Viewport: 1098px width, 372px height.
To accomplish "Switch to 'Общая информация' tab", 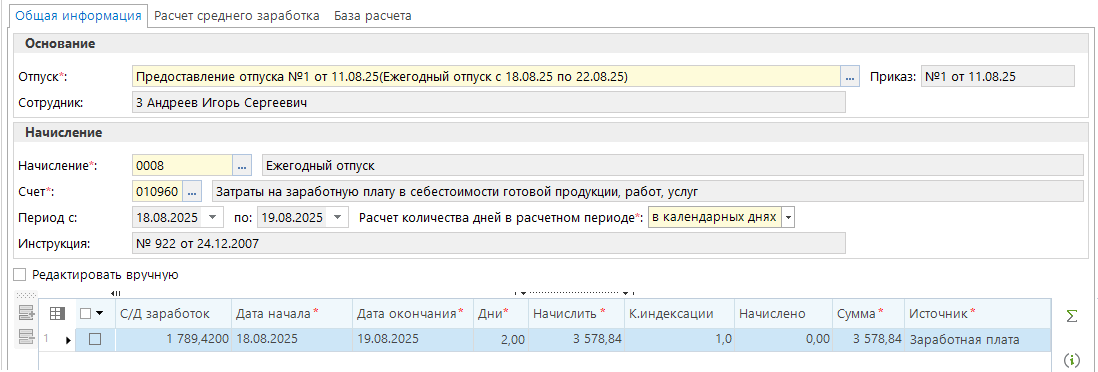I will [x=78, y=15].
